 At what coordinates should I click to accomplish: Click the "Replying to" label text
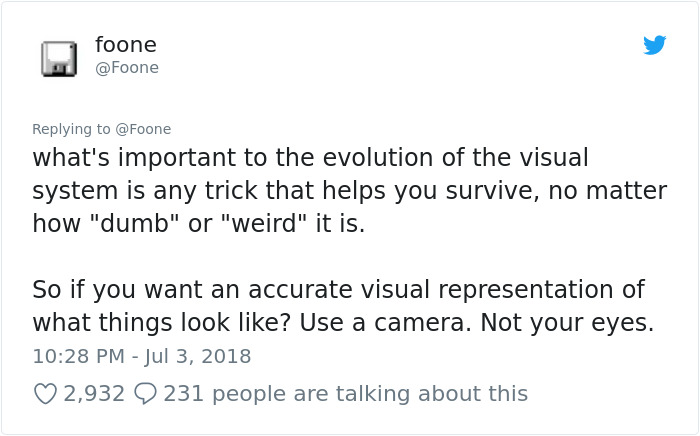click(71, 129)
